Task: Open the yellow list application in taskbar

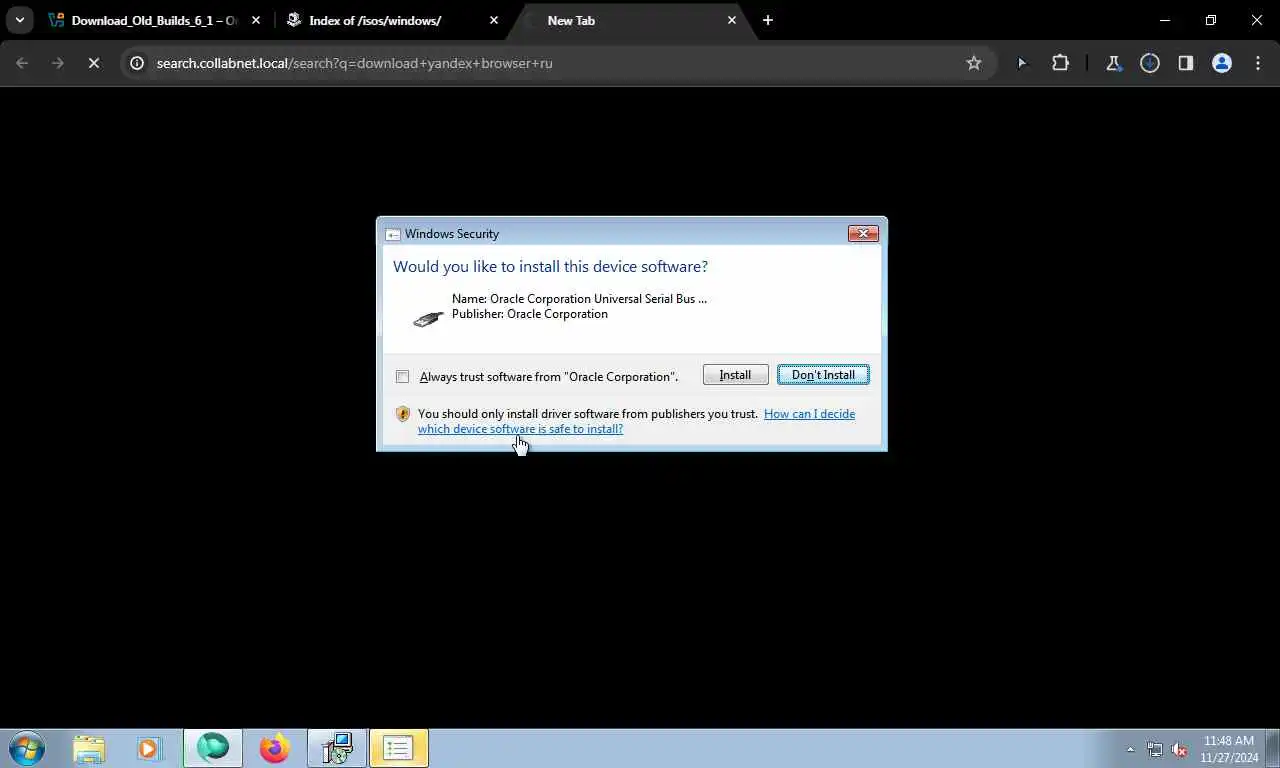Action: click(399, 748)
